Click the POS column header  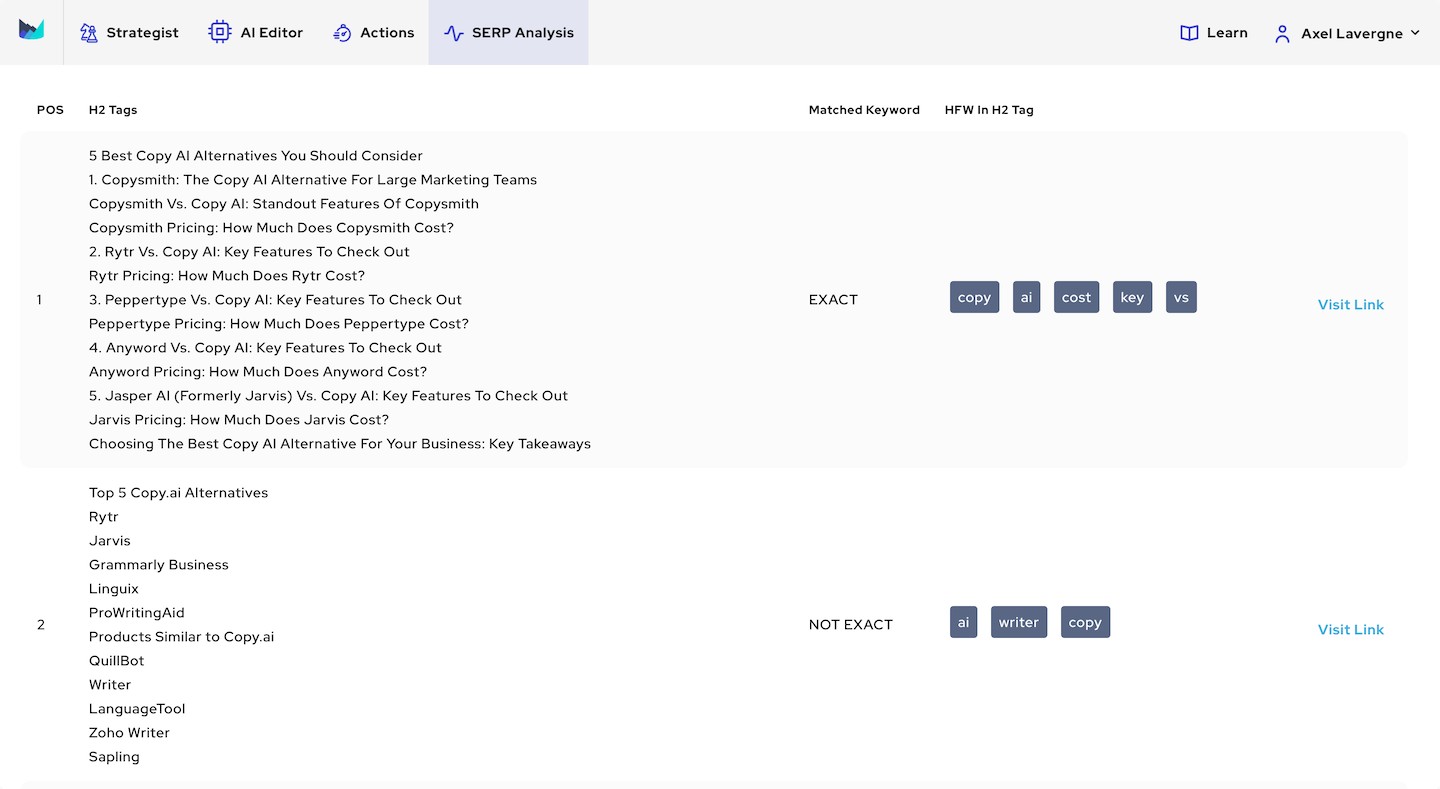[x=50, y=110]
